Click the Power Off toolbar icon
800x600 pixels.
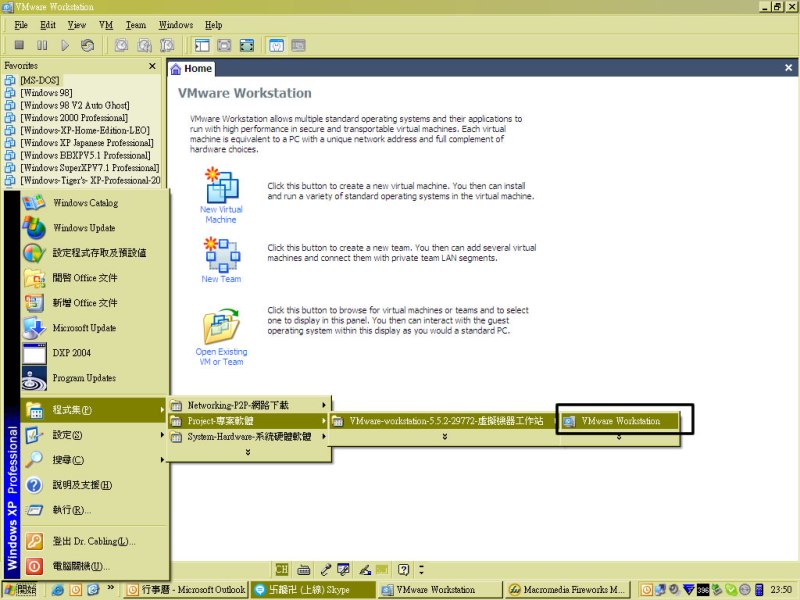pyautogui.click(x=19, y=45)
